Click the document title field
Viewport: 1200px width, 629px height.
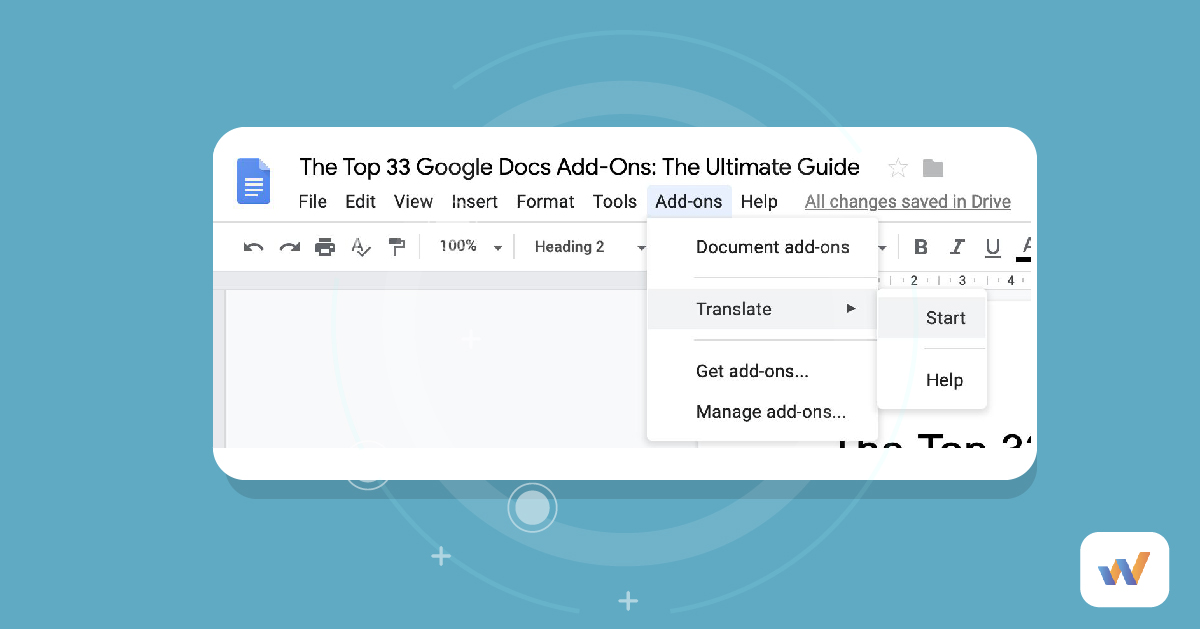(x=580, y=167)
